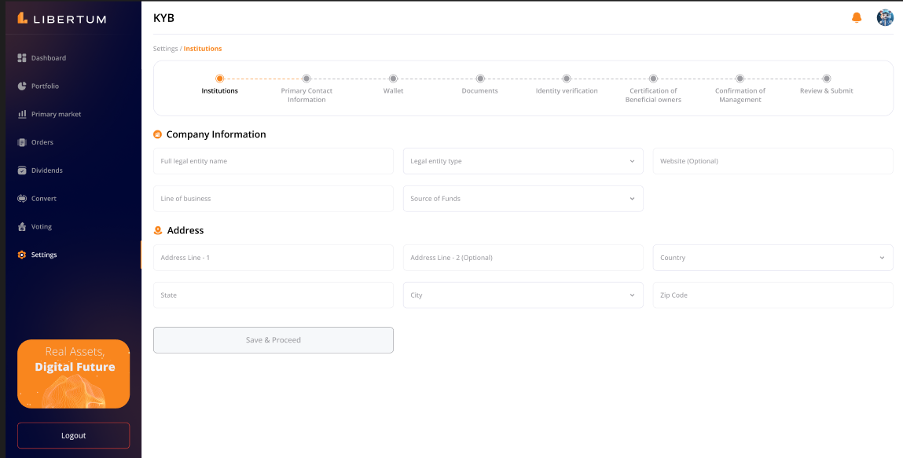Image resolution: width=904 pixels, height=458 pixels.
Task: Click the Primary market chart icon
Action: [22, 114]
